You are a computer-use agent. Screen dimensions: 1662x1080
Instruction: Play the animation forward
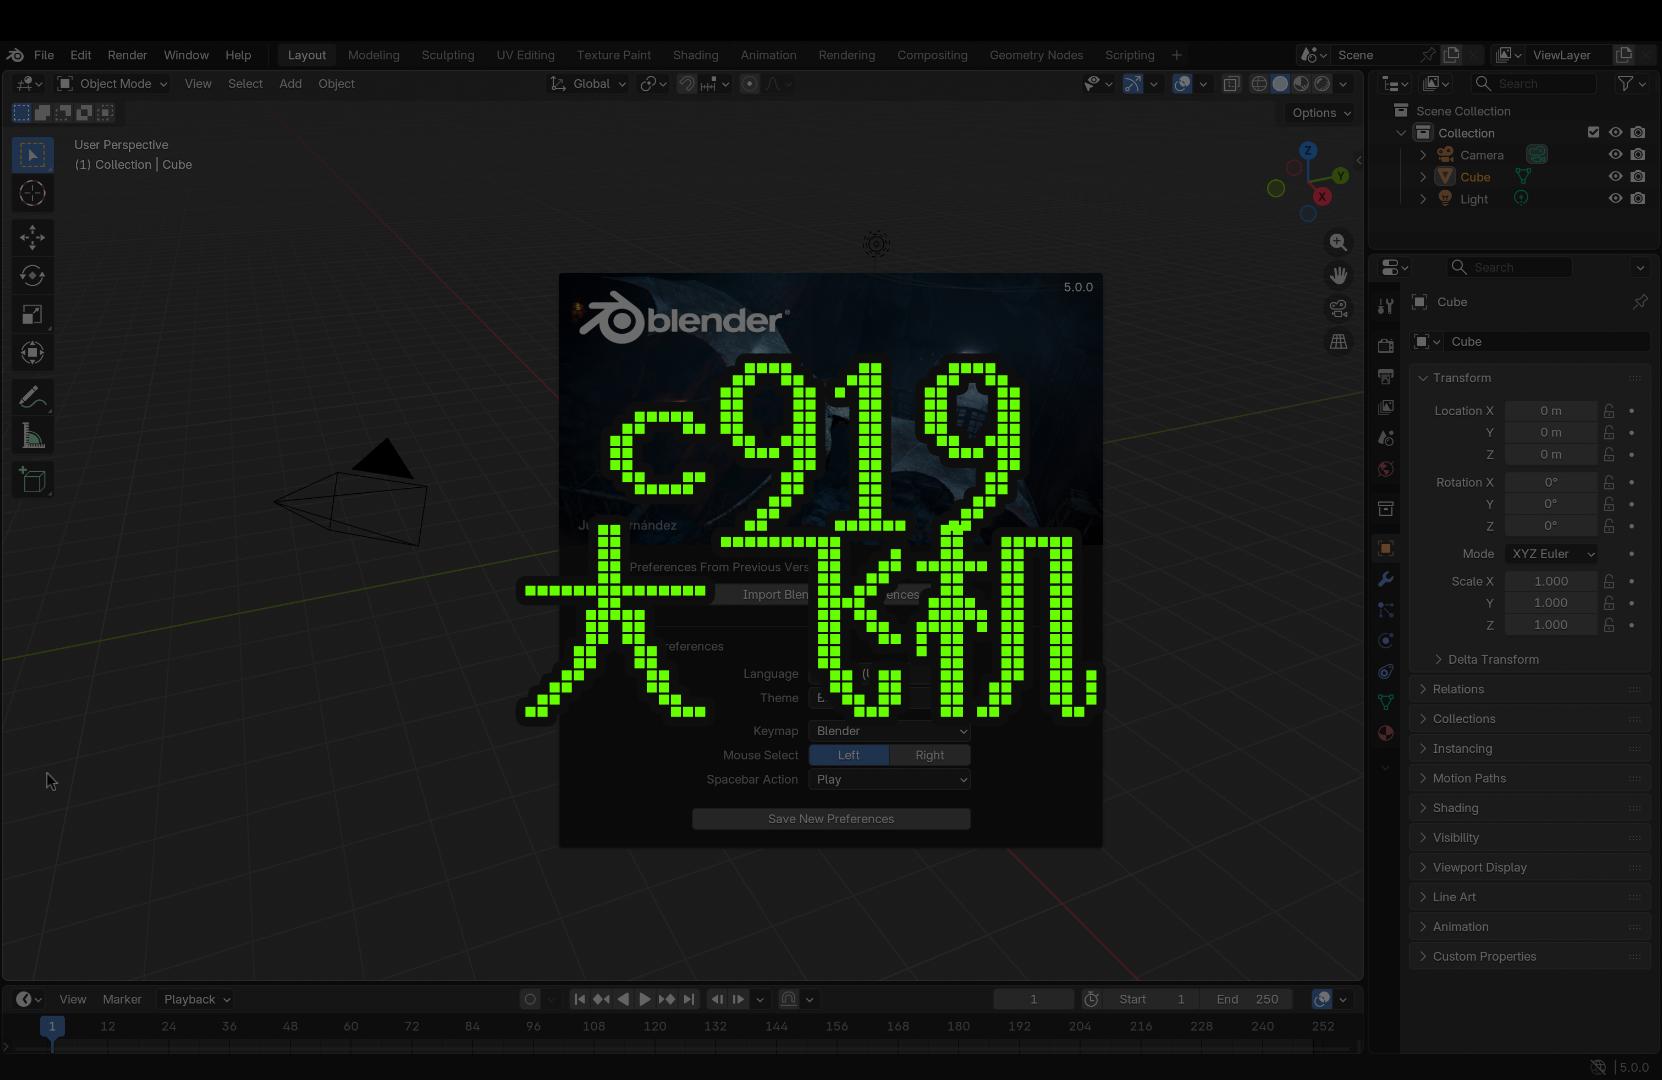[x=645, y=999]
